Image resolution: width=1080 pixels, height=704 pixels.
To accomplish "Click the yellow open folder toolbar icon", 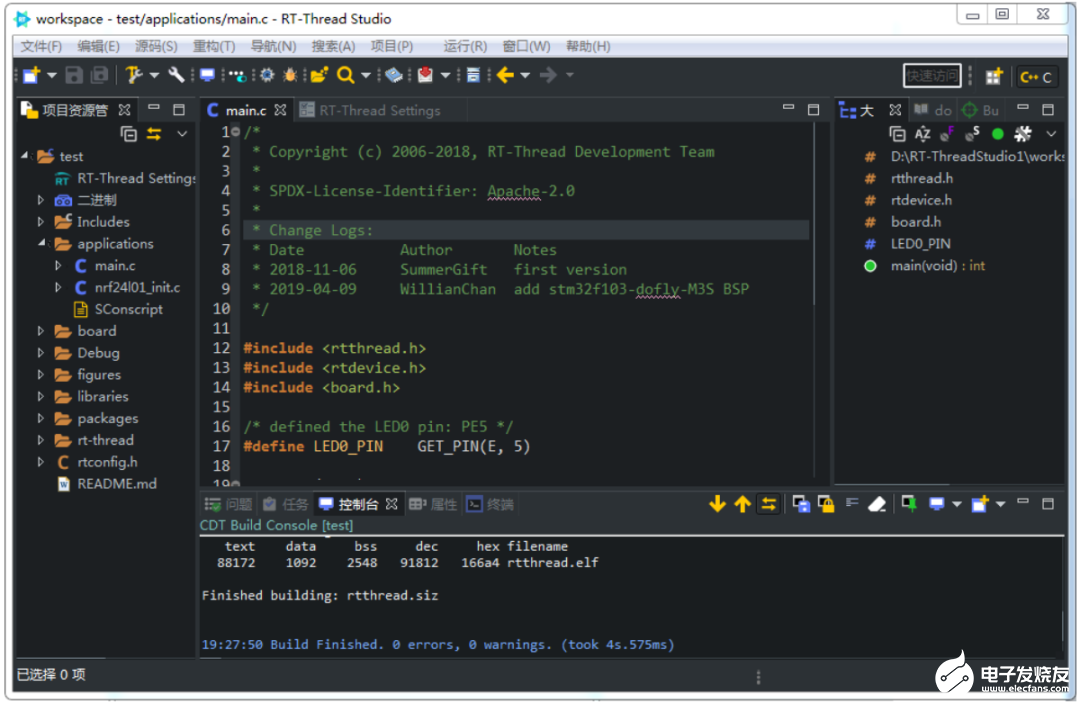I will click(x=319, y=75).
